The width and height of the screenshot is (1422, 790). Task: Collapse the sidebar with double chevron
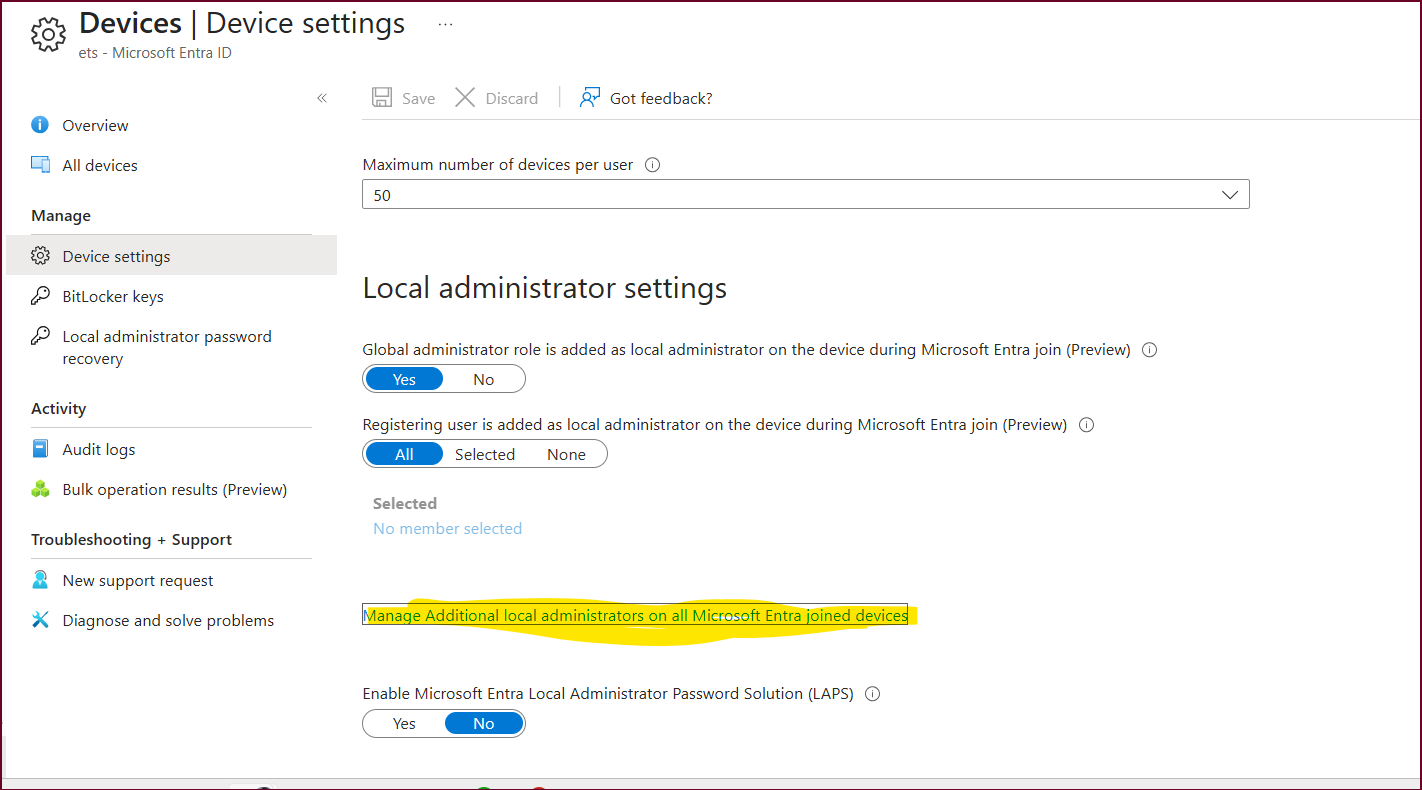322,98
